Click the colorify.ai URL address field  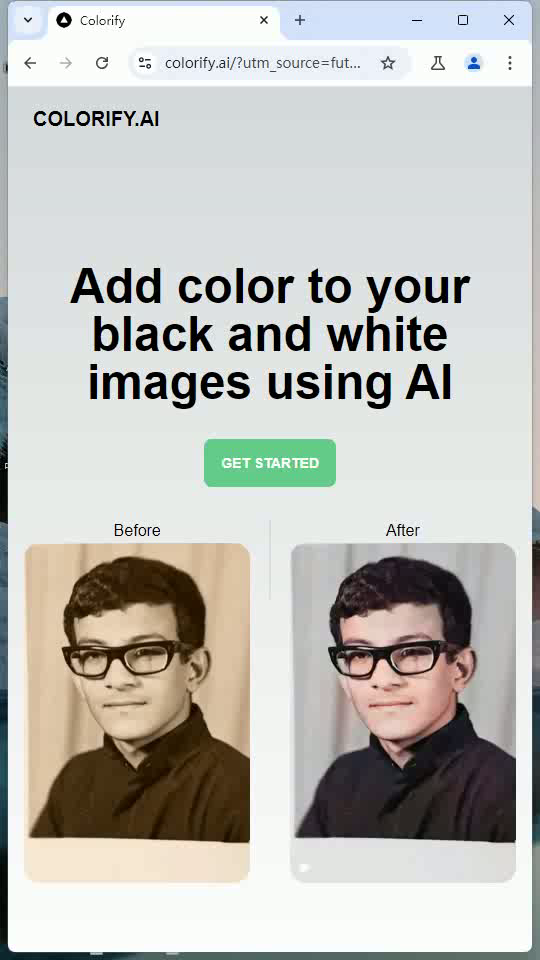click(263, 63)
